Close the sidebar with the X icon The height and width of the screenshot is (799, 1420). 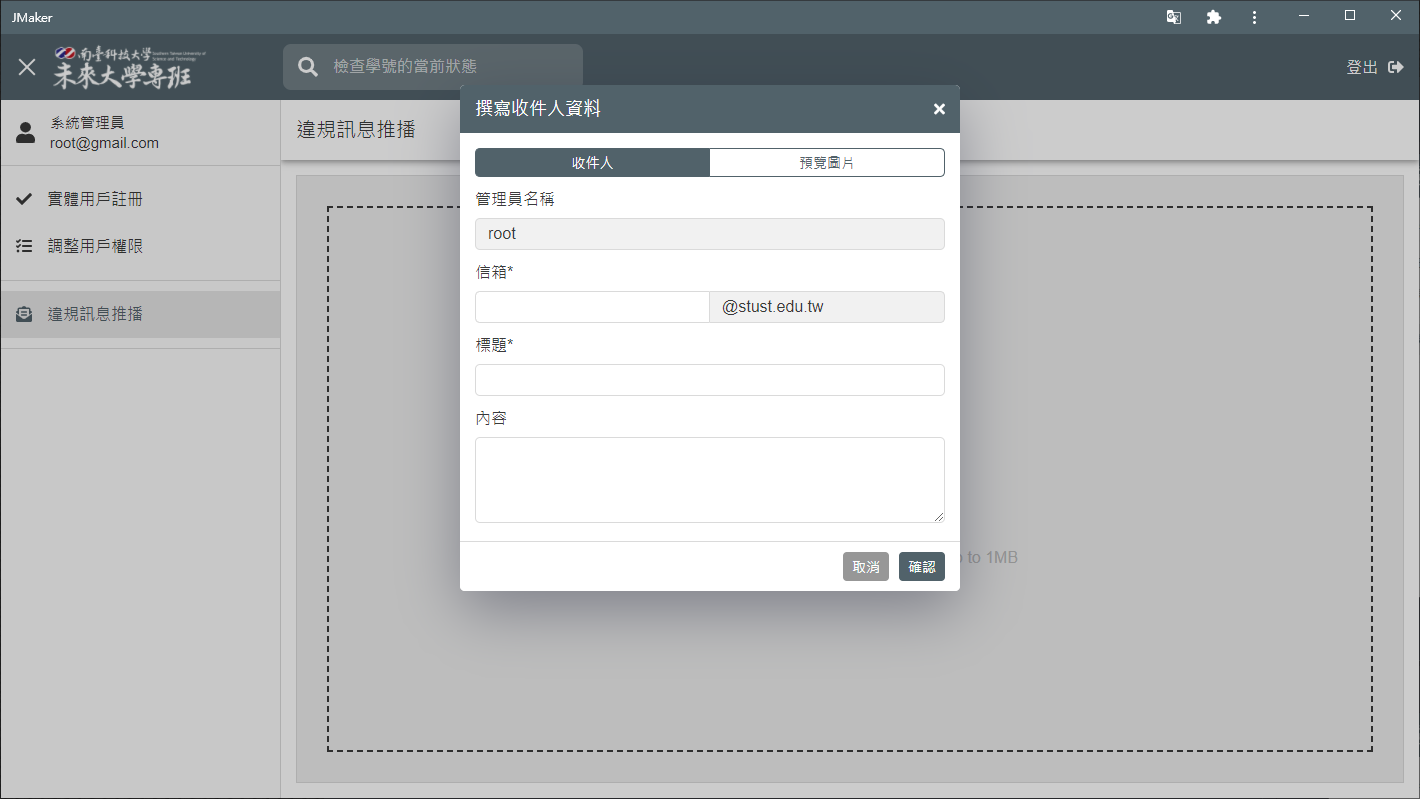click(x=27, y=67)
